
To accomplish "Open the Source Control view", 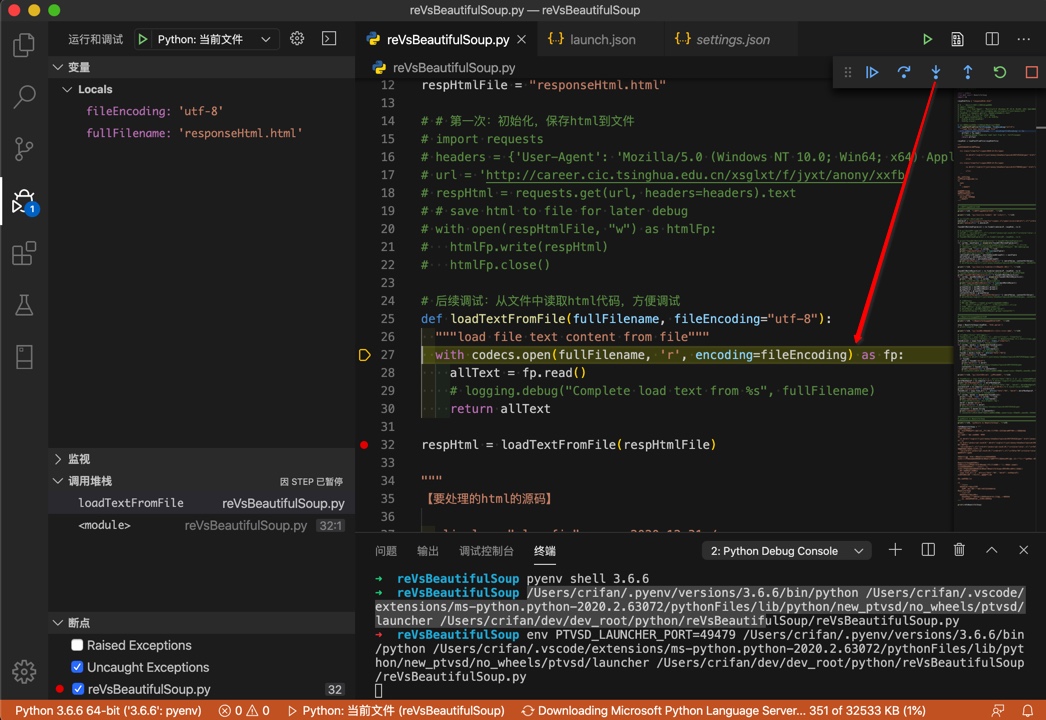I will (24, 148).
